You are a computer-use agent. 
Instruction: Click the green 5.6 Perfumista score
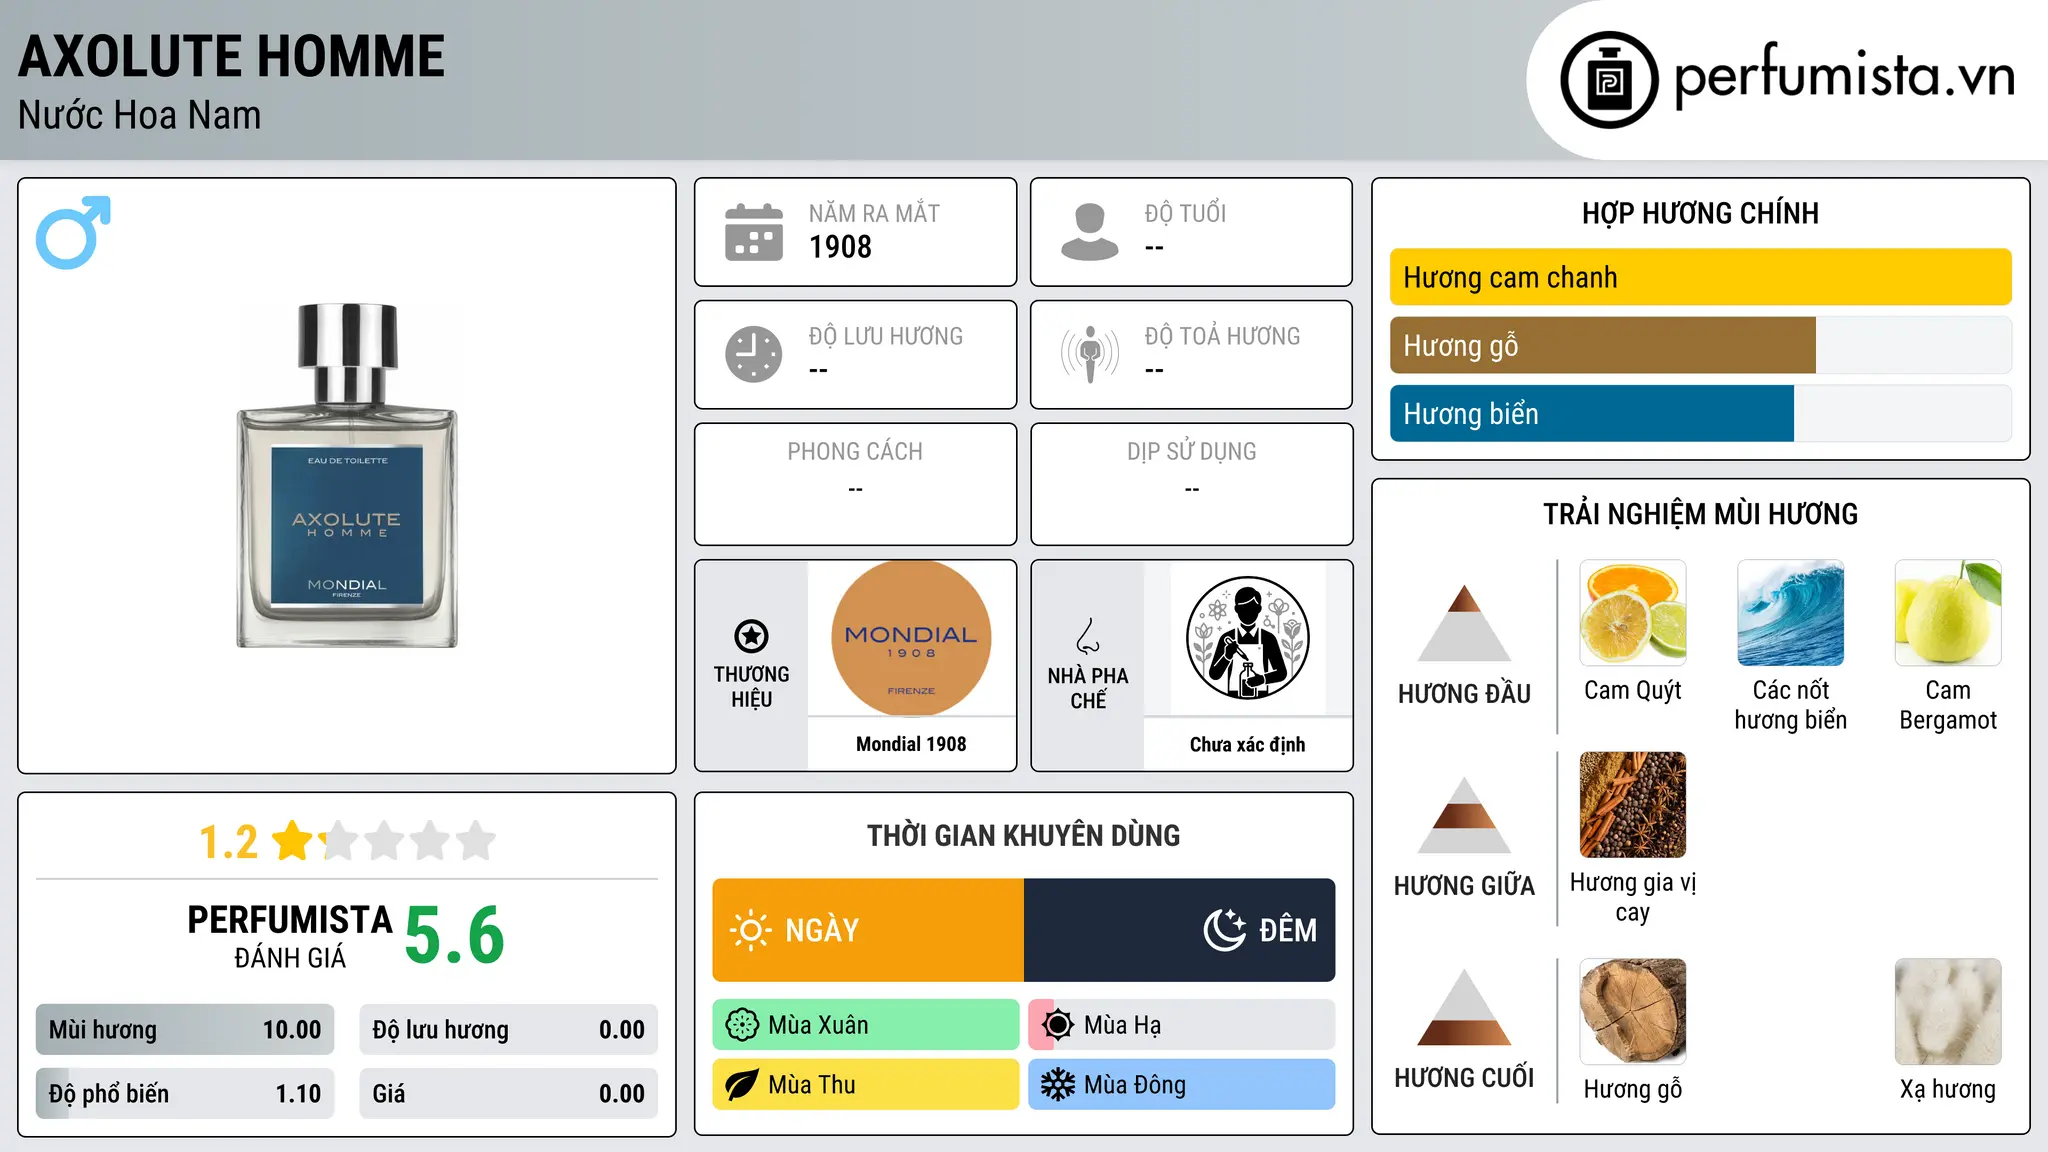click(455, 936)
